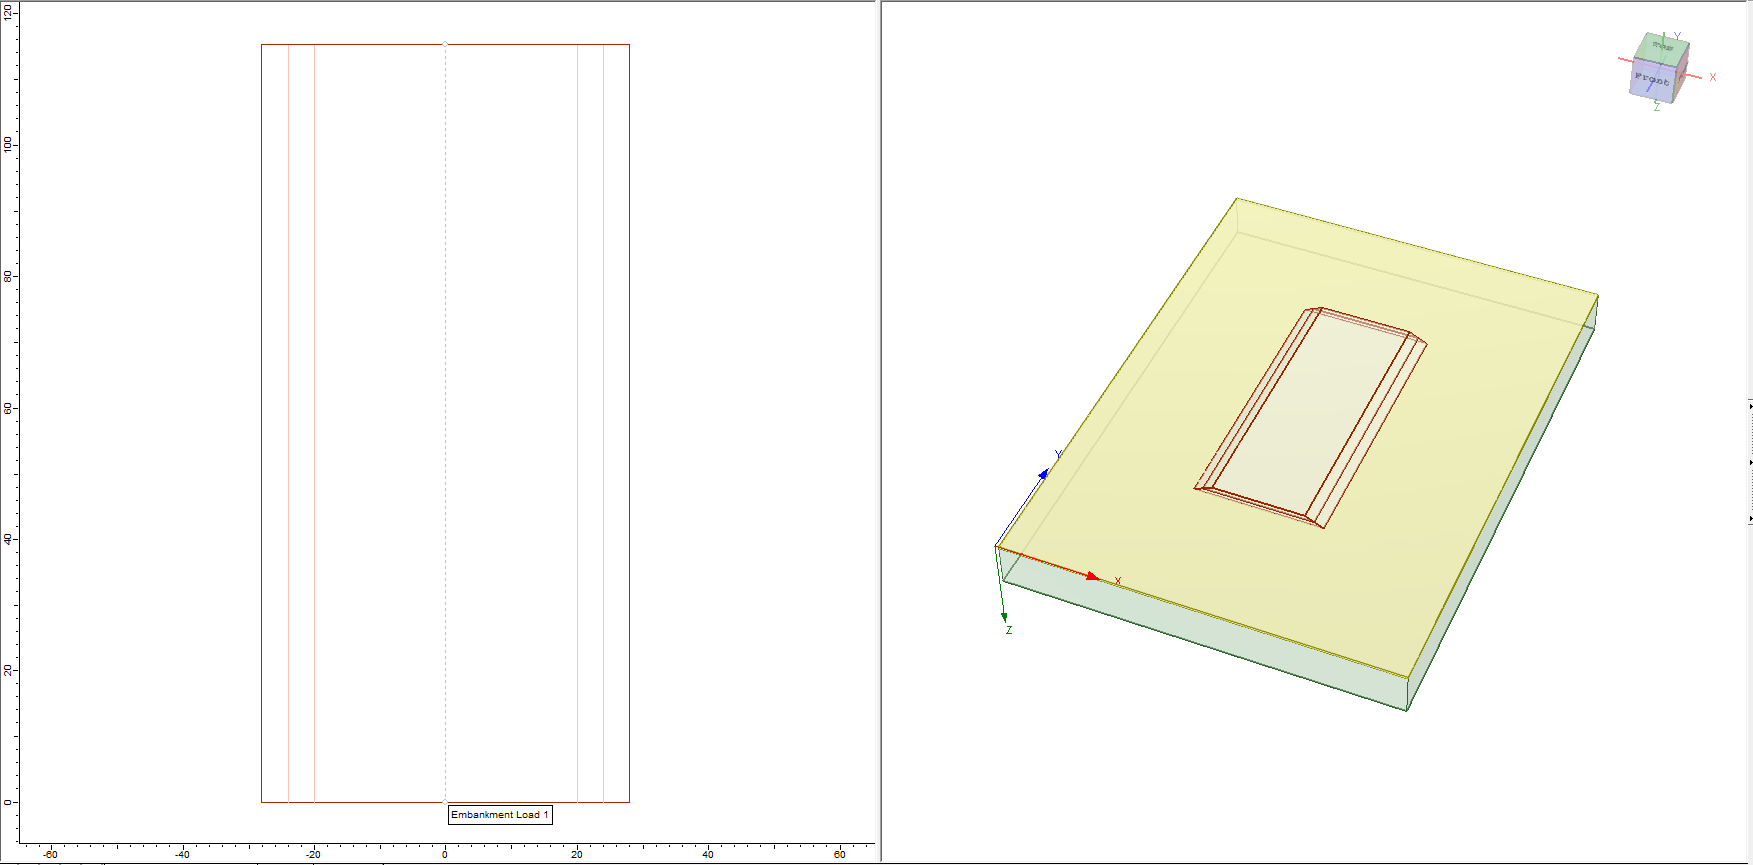This screenshot has width=1753, height=865.
Task: Click the green top face of view cube
Action: point(1662,48)
